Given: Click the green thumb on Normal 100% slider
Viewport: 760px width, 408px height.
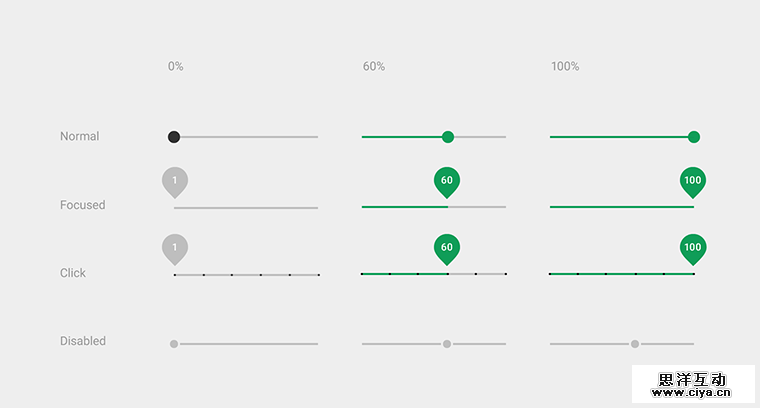Looking at the screenshot, I should pyautogui.click(x=694, y=137).
